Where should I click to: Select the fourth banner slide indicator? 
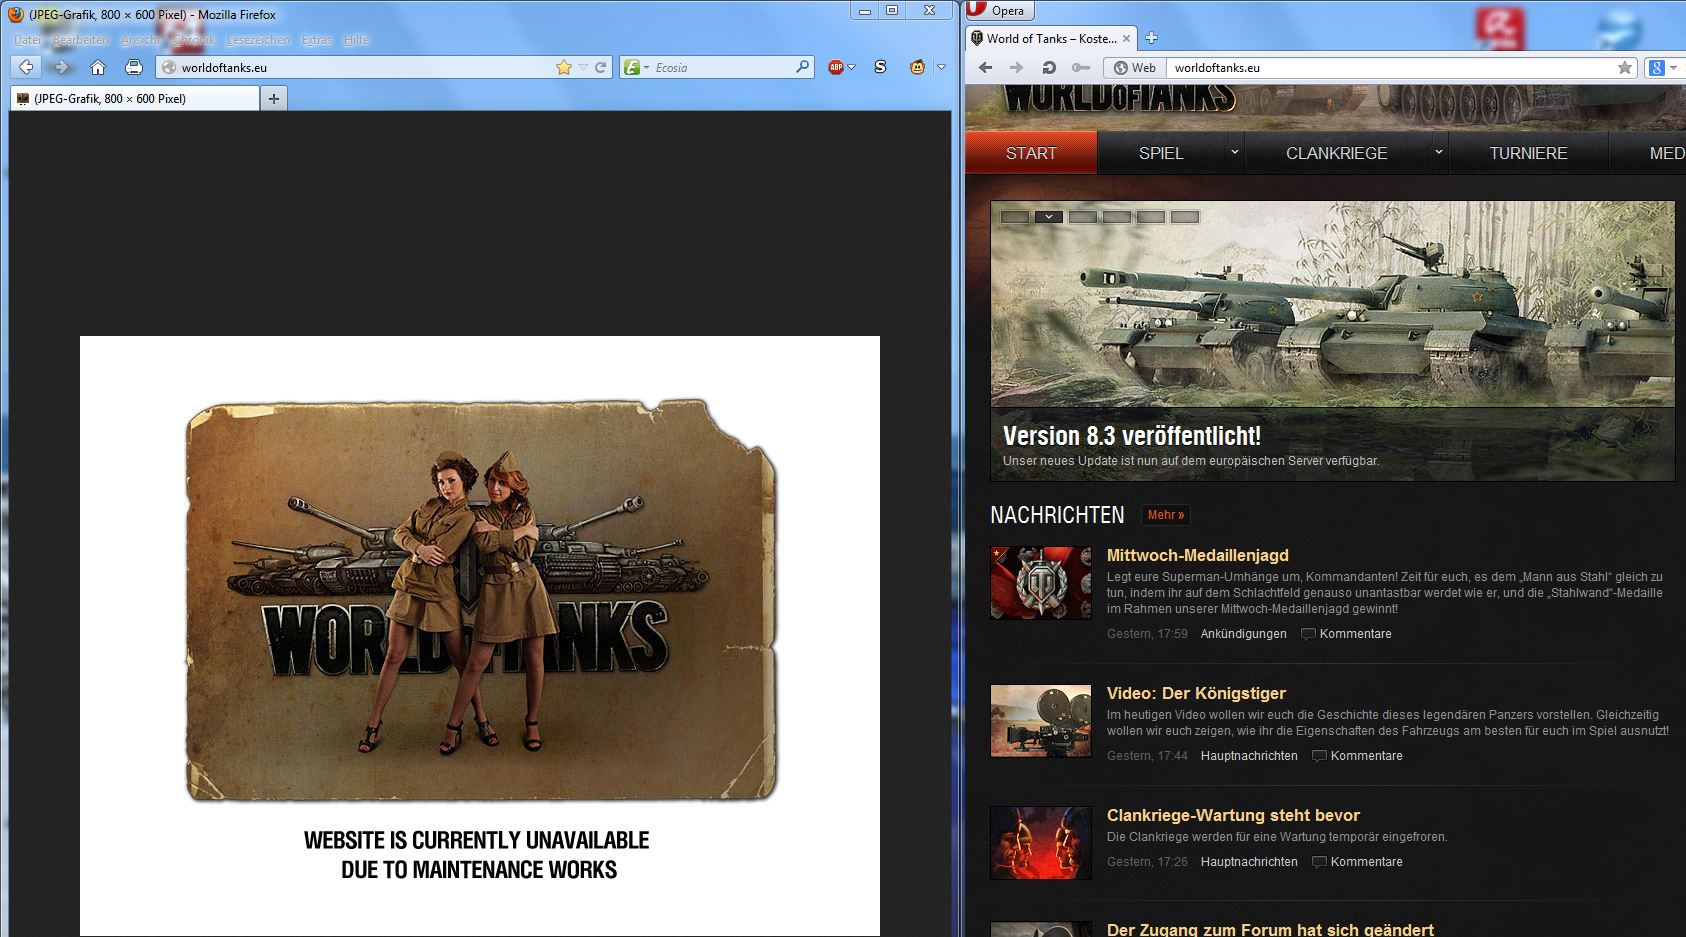coord(1117,216)
